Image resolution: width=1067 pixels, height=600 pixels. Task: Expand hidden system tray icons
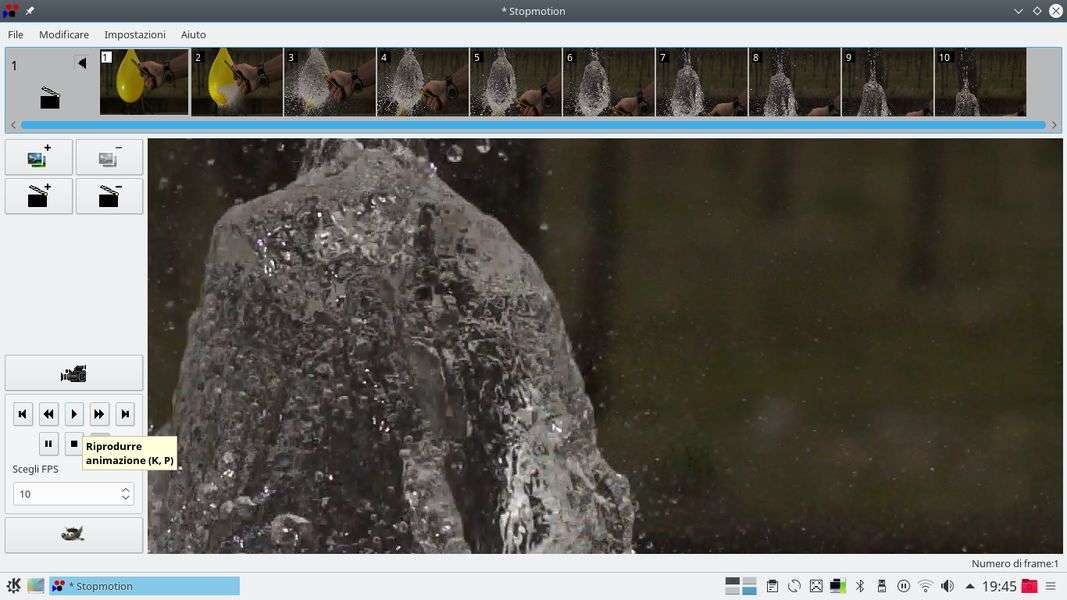coord(970,586)
